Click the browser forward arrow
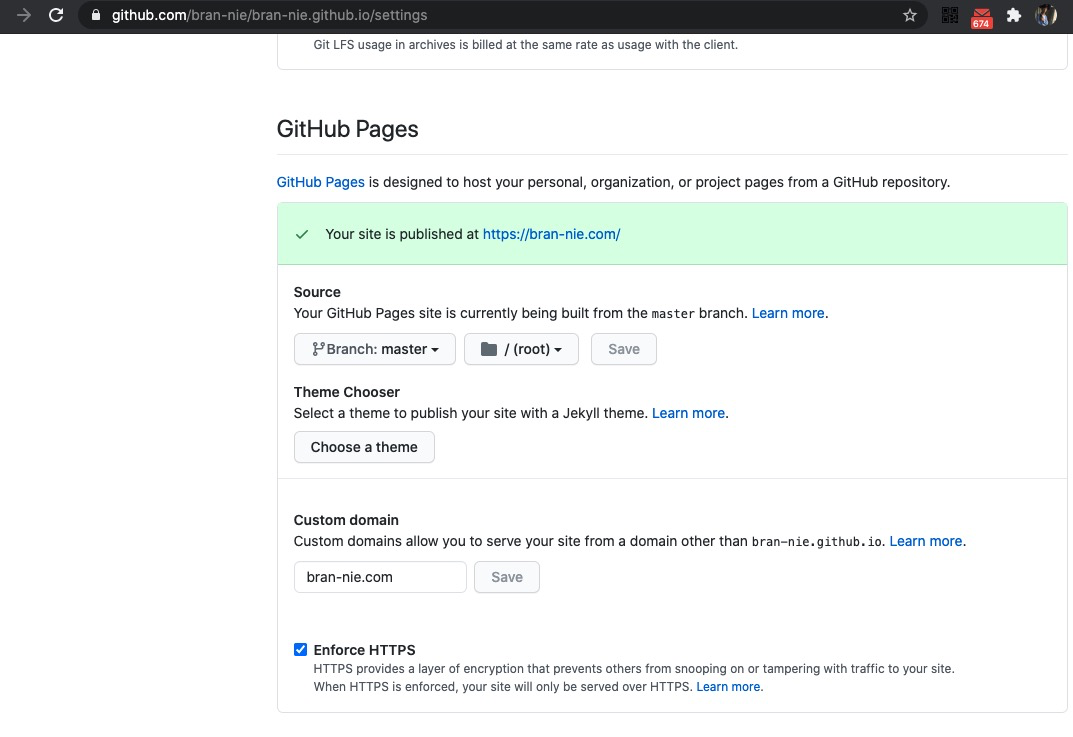 [24, 15]
